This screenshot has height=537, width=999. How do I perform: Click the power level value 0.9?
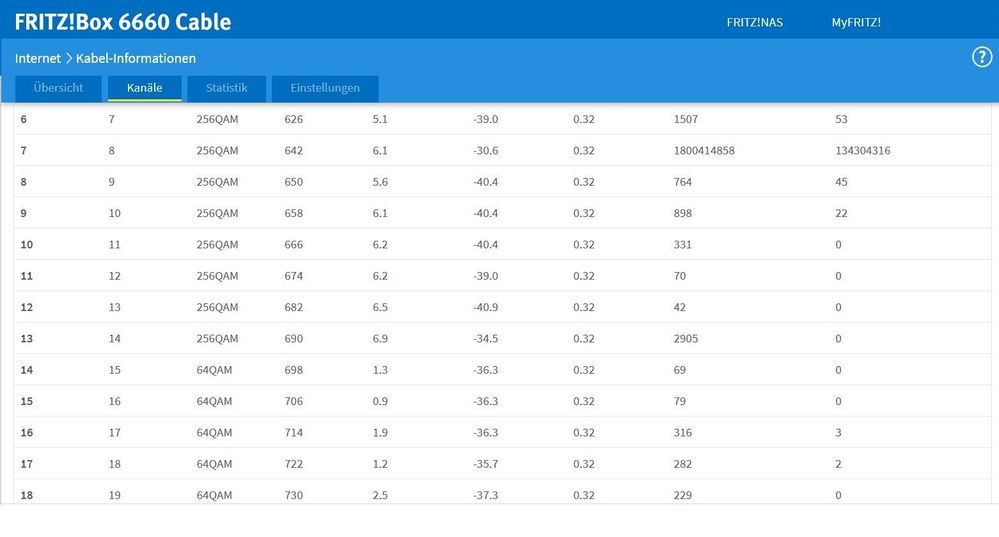pos(380,401)
